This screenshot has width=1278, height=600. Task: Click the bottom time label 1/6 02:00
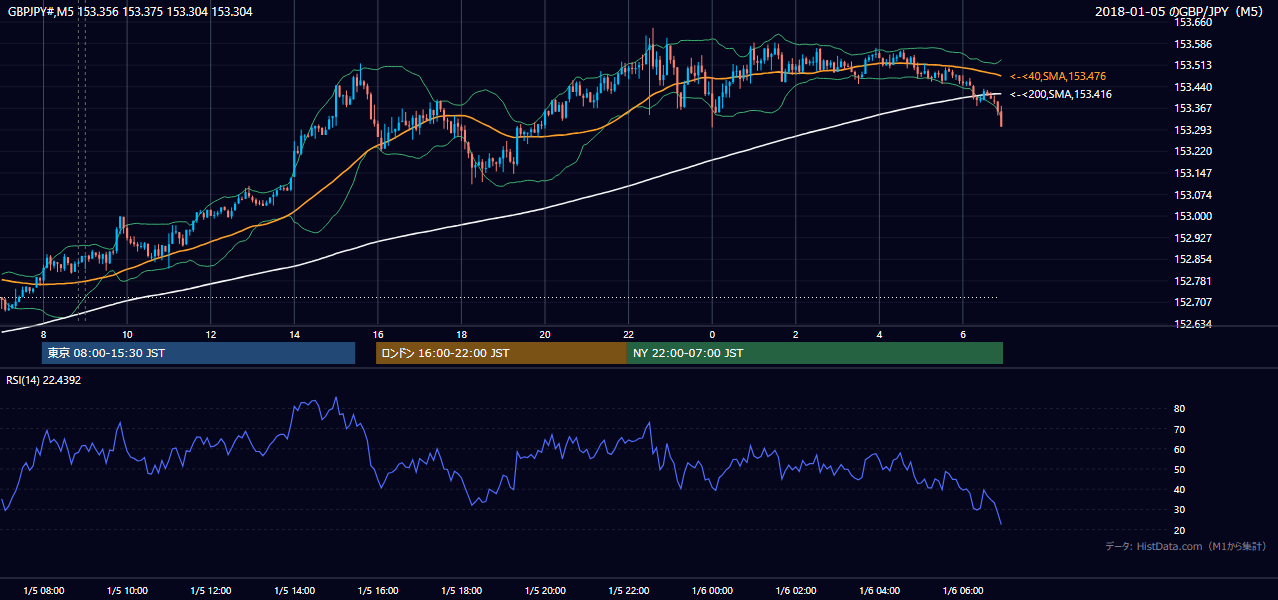(796, 591)
